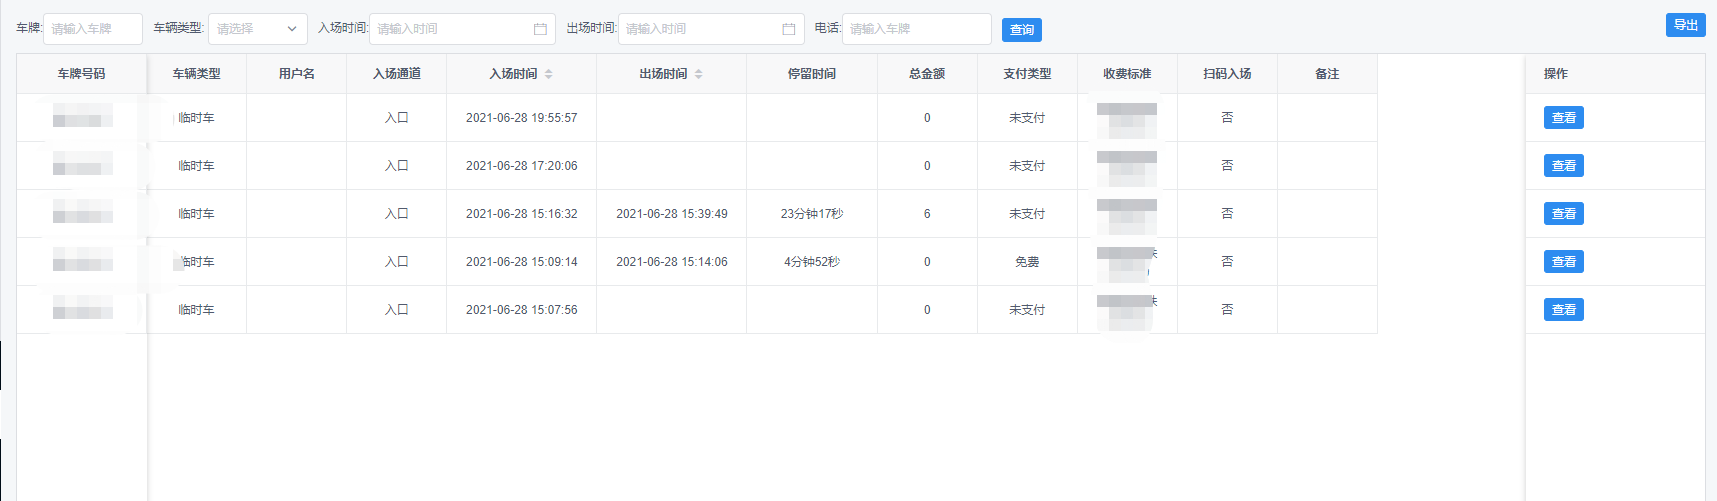The height and width of the screenshot is (501, 1717).
Task: Click 临时车 in the 17:20:06 row
Action: (197, 166)
